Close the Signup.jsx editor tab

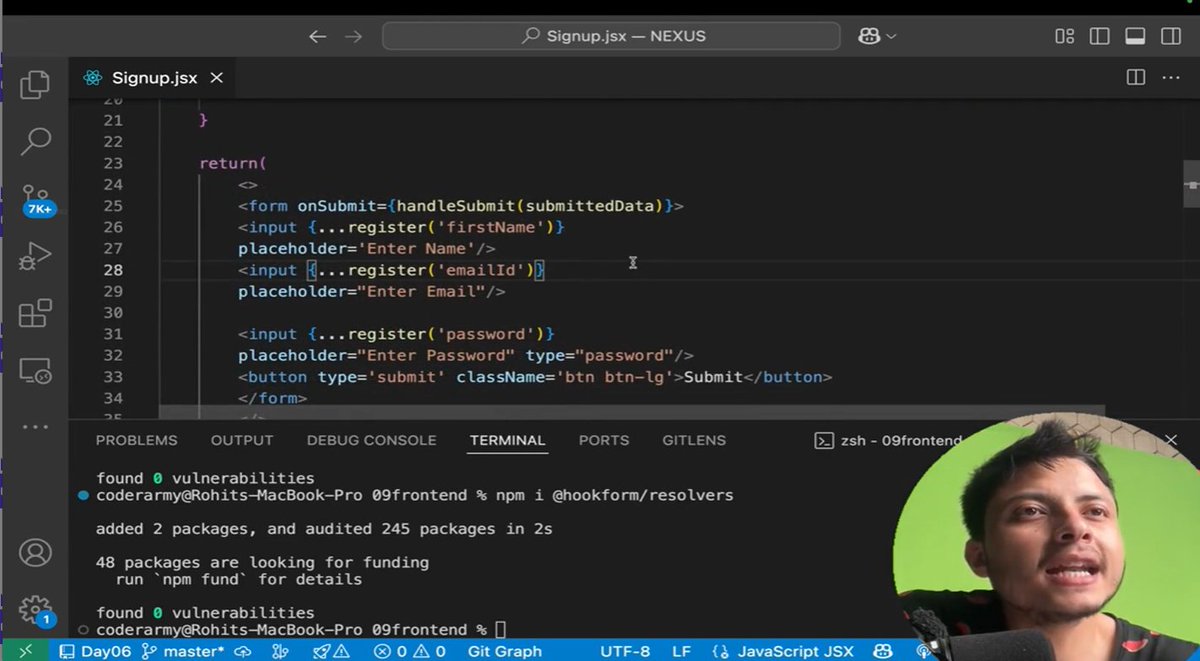216,77
